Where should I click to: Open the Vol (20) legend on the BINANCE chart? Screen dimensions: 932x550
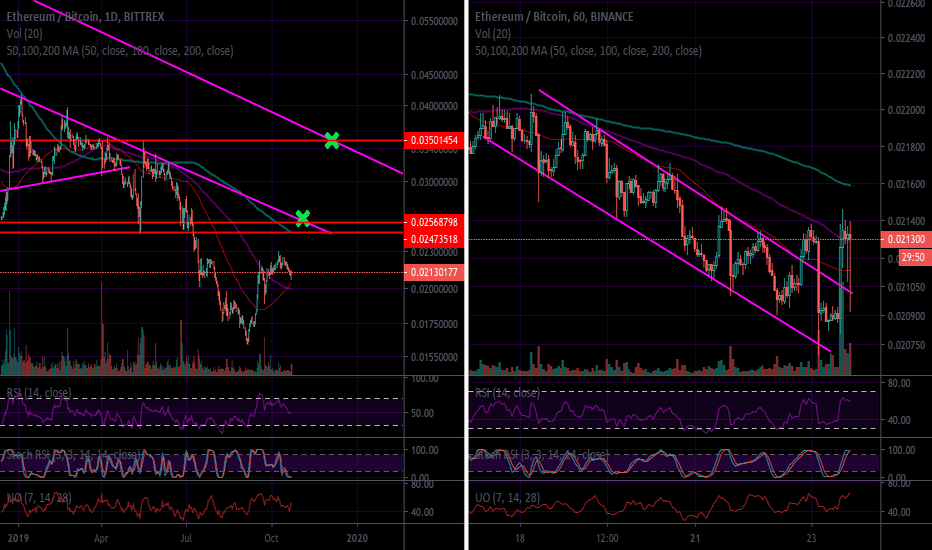[x=493, y=34]
